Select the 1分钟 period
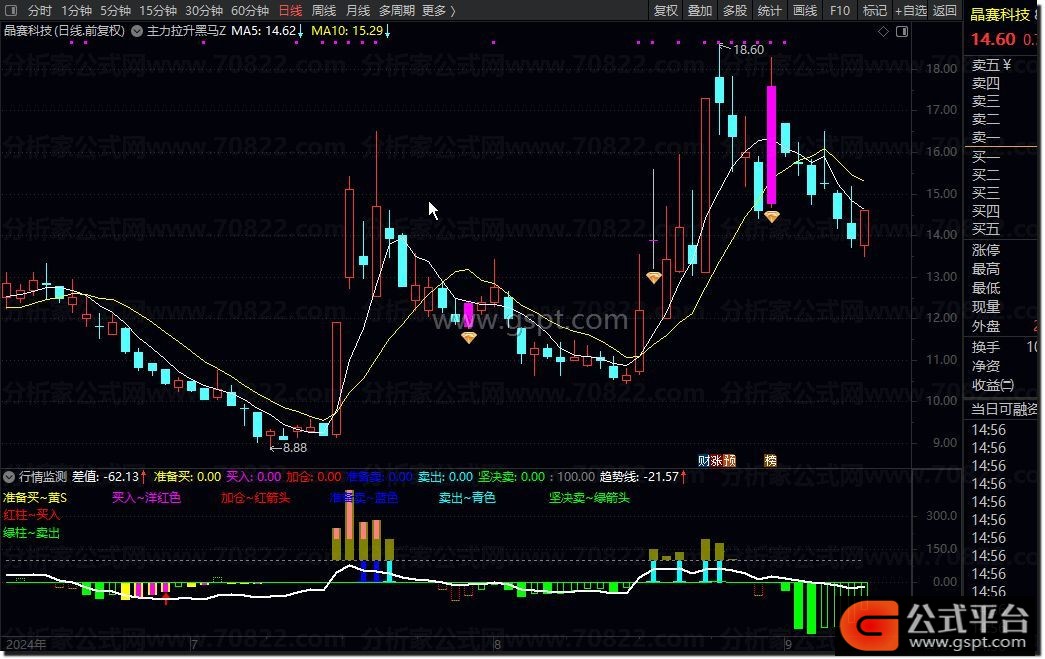1045x659 pixels. [x=77, y=11]
